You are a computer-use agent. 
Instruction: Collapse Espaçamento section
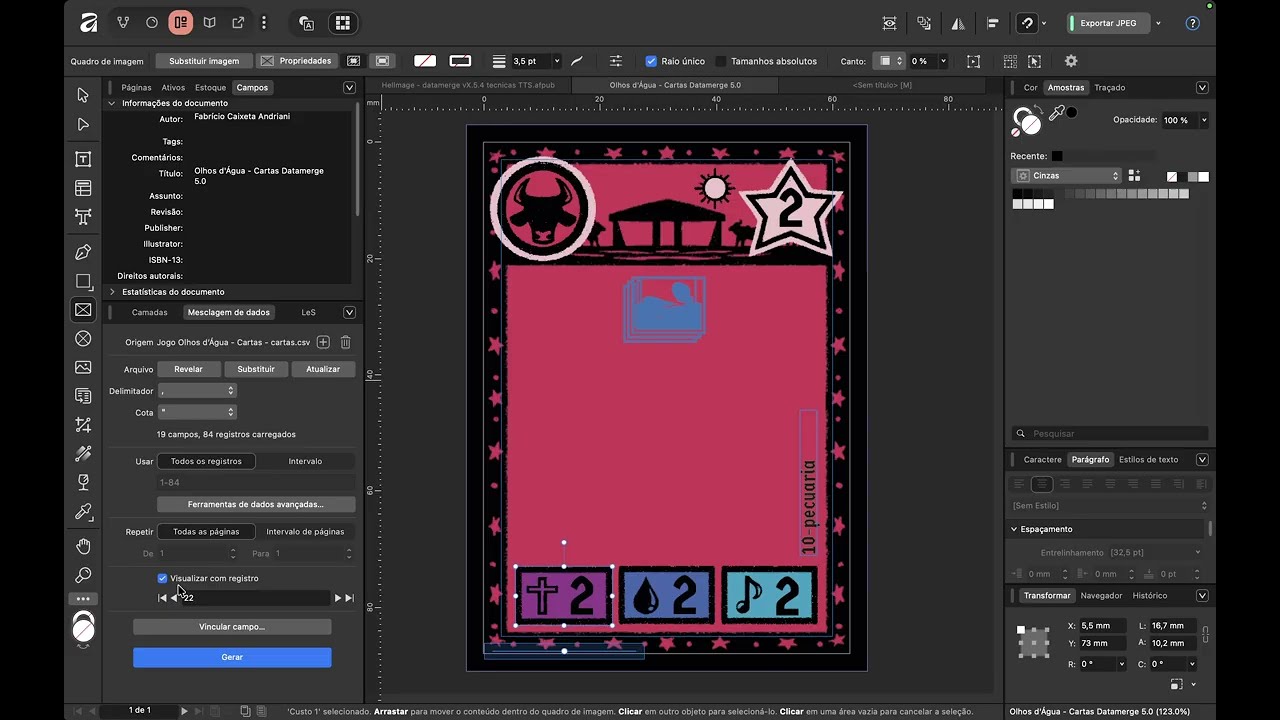tap(1014, 529)
